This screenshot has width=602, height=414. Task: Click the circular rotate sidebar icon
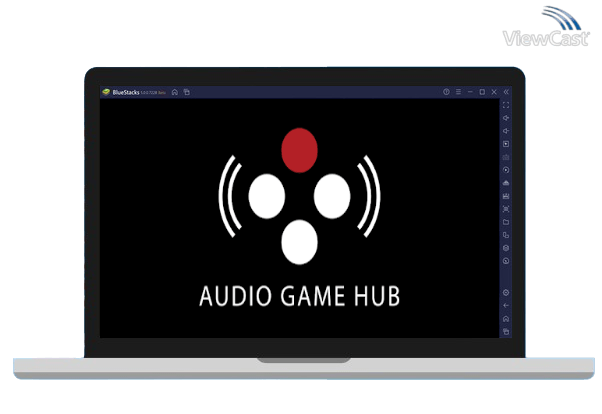point(506,261)
